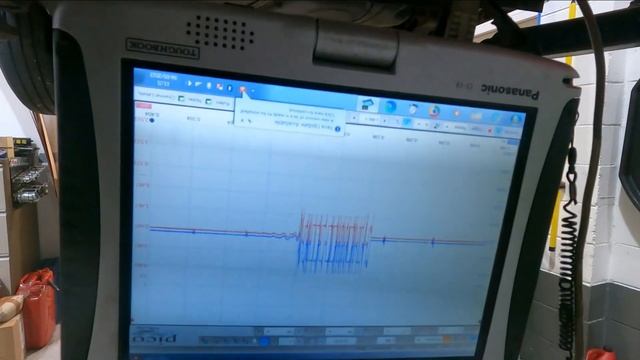
Task: Launch Google Chrome from the taskbar
Action: (434, 110)
